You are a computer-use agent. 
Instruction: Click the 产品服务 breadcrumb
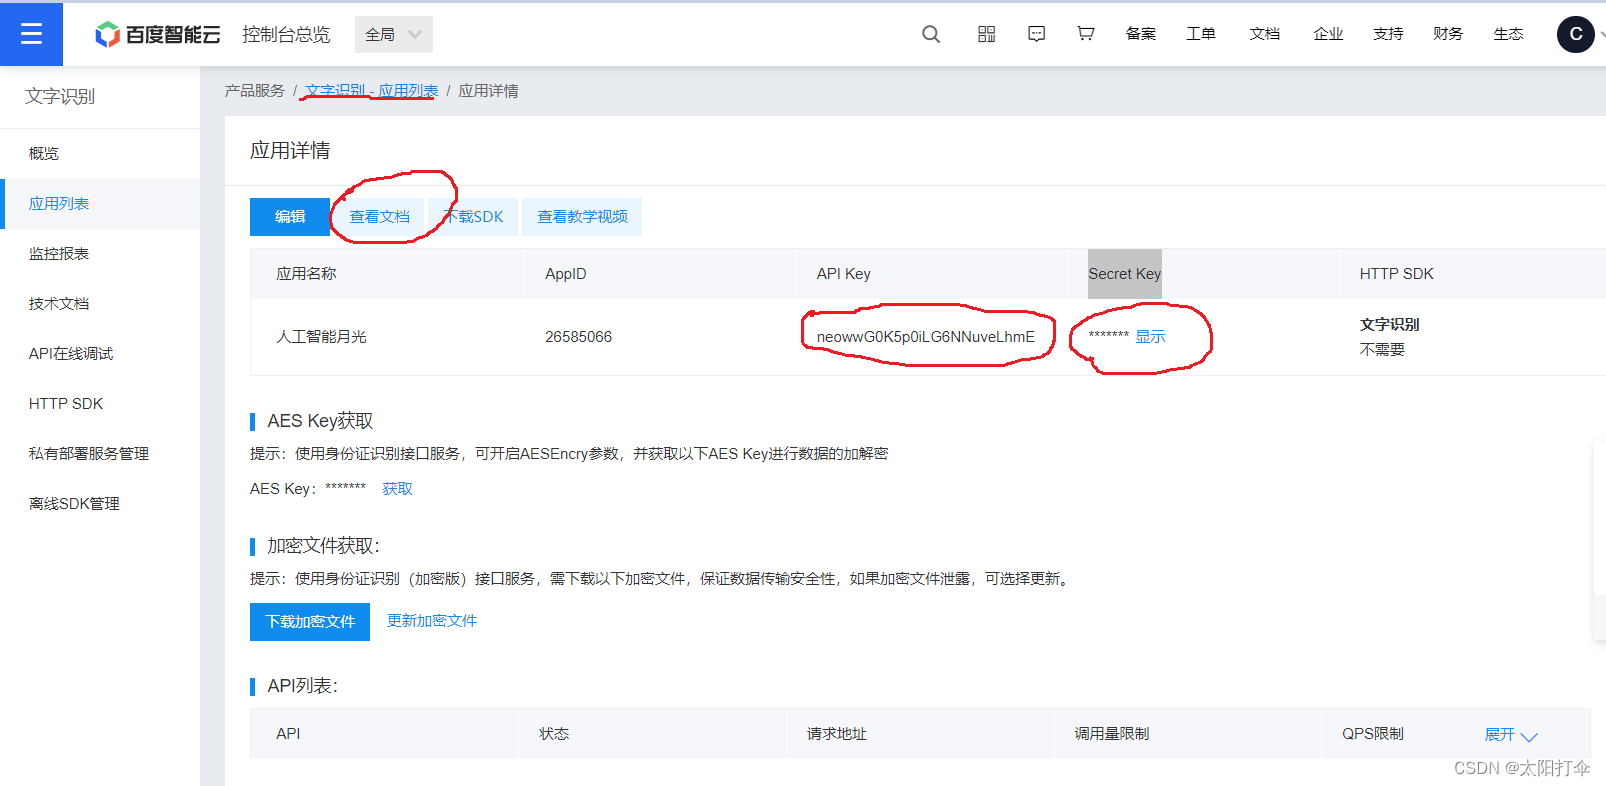point(254,91)
